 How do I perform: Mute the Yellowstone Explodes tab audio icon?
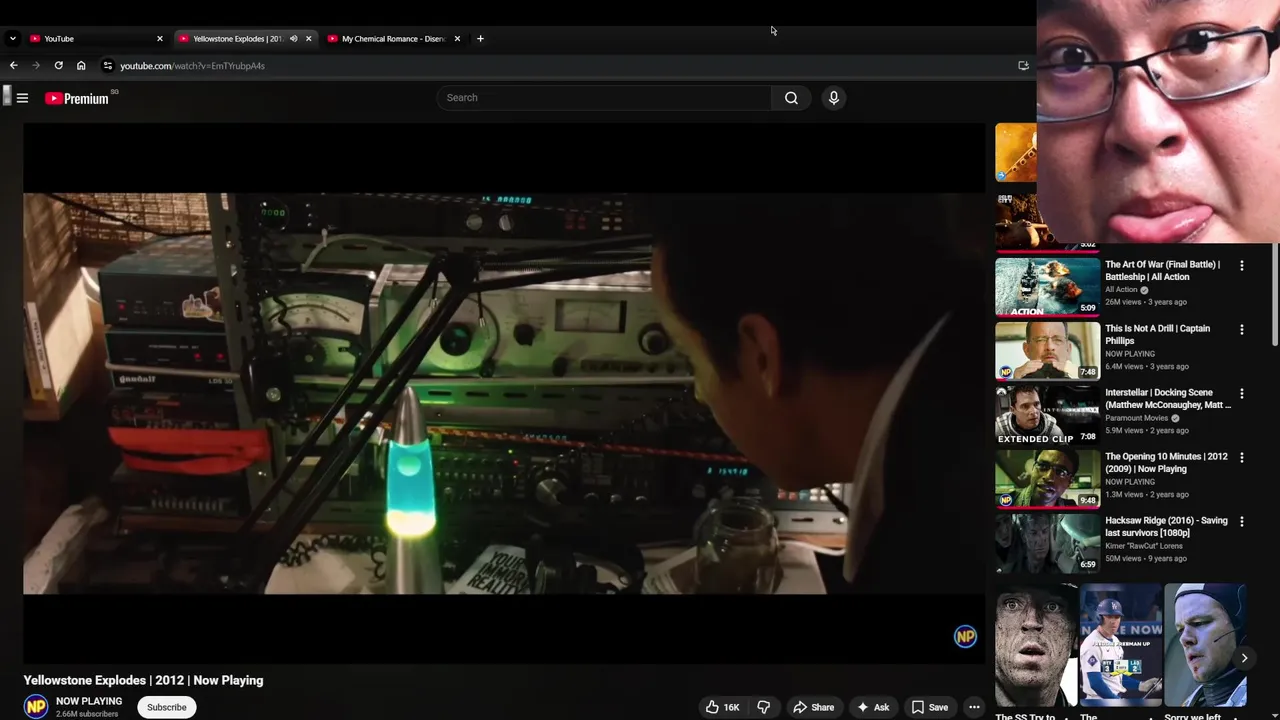293,39
